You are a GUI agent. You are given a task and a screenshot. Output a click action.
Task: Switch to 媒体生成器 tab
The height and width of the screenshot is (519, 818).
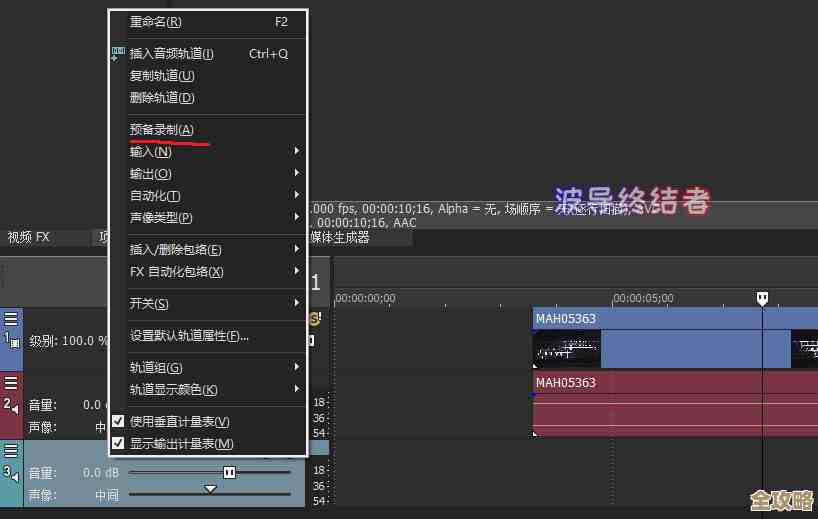(340, 238)
